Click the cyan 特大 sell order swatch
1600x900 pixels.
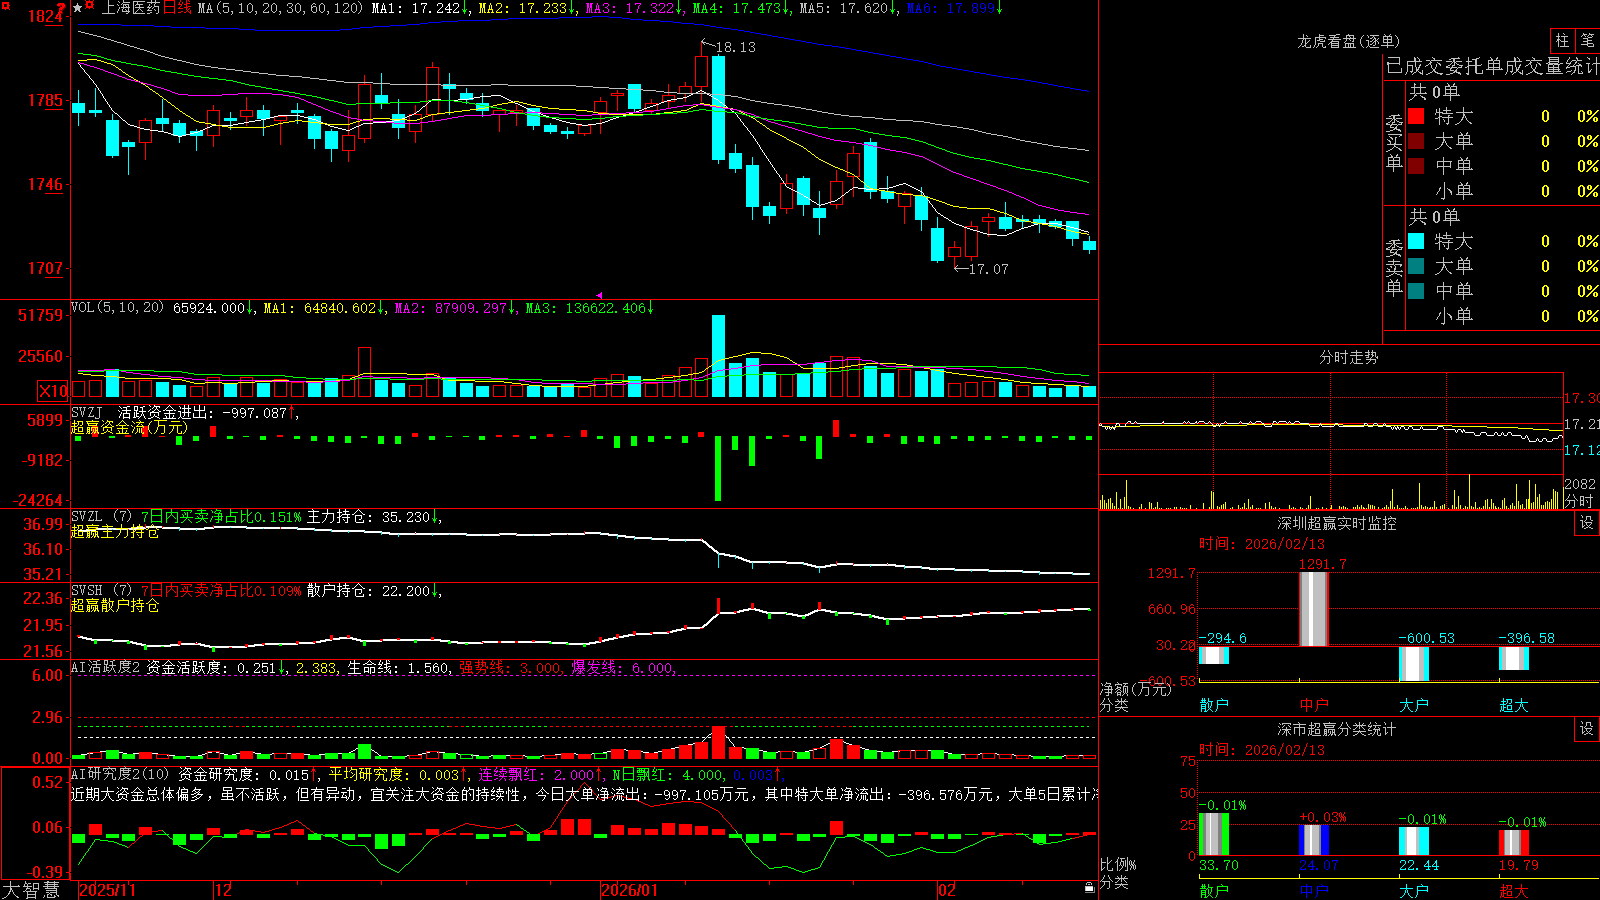1416,241
